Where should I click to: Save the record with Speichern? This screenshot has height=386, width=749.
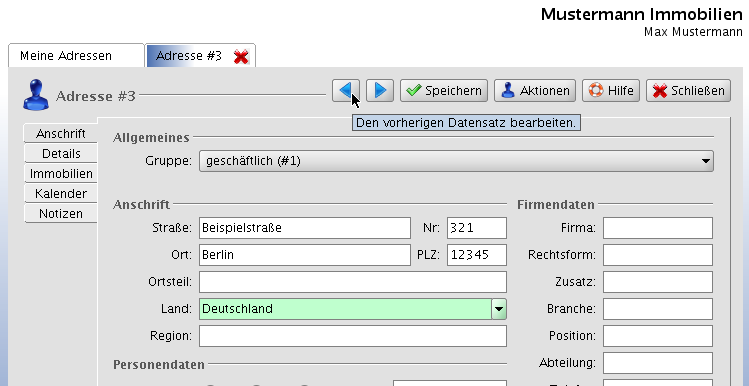click(444, 90)
